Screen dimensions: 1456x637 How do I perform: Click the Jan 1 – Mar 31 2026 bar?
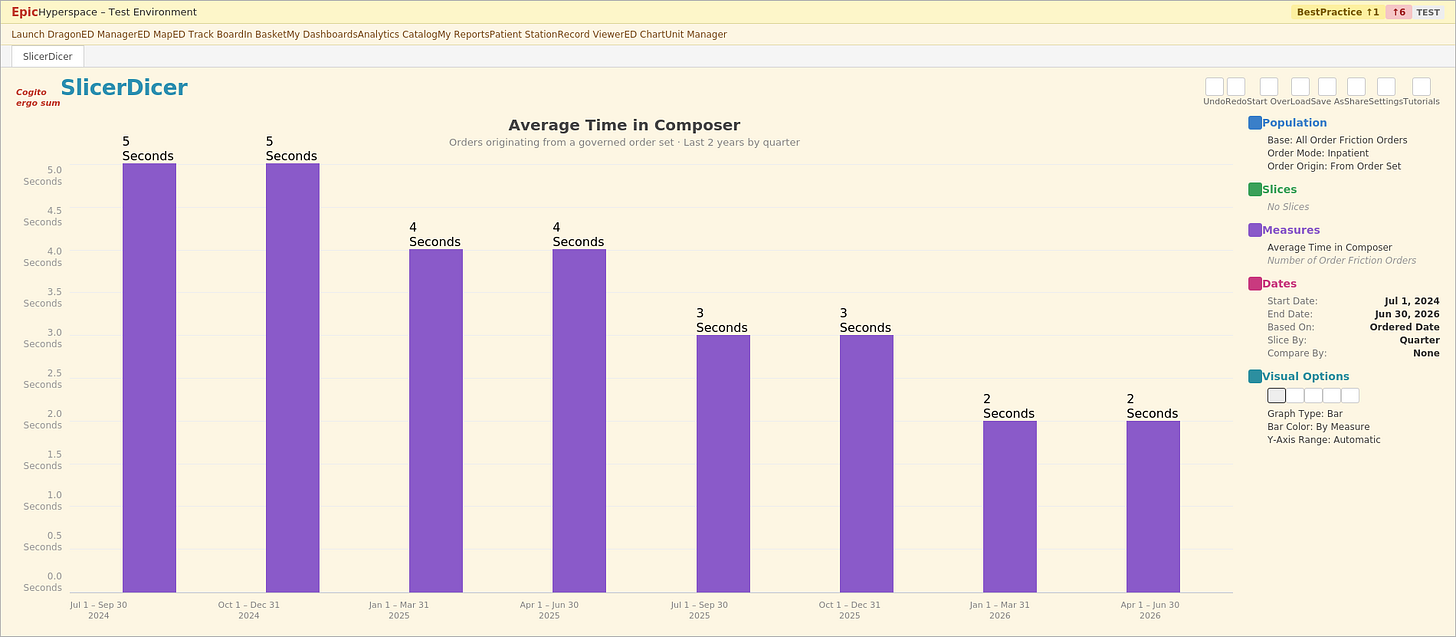point(1010,507)
